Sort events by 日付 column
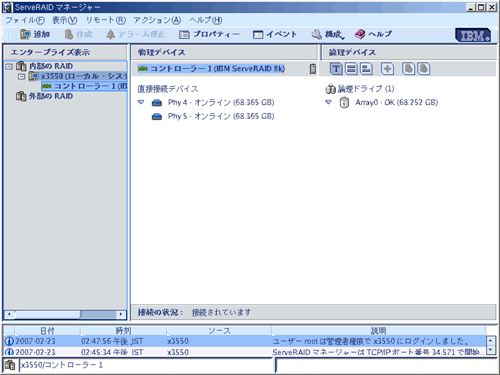 [x=47, y=331]
